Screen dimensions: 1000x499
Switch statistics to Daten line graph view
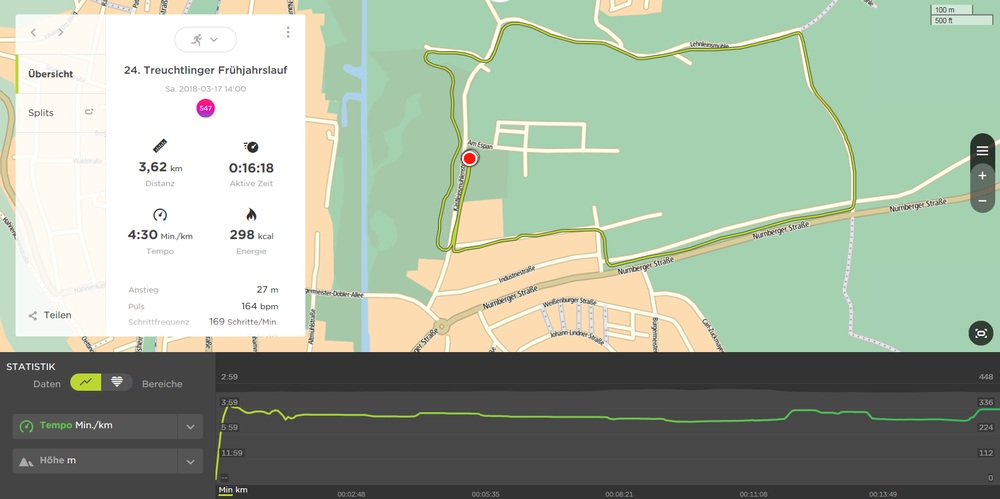click(87, 382)
